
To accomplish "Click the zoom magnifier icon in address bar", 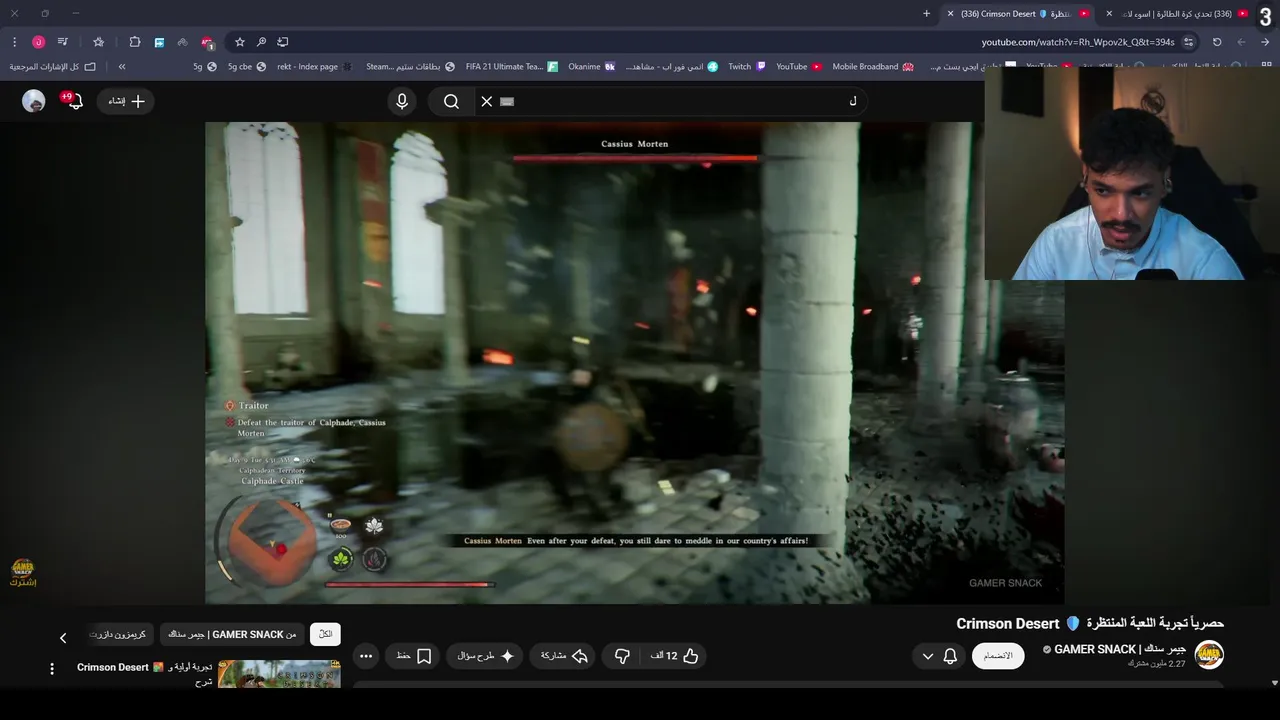I will (x=261, y=42).
